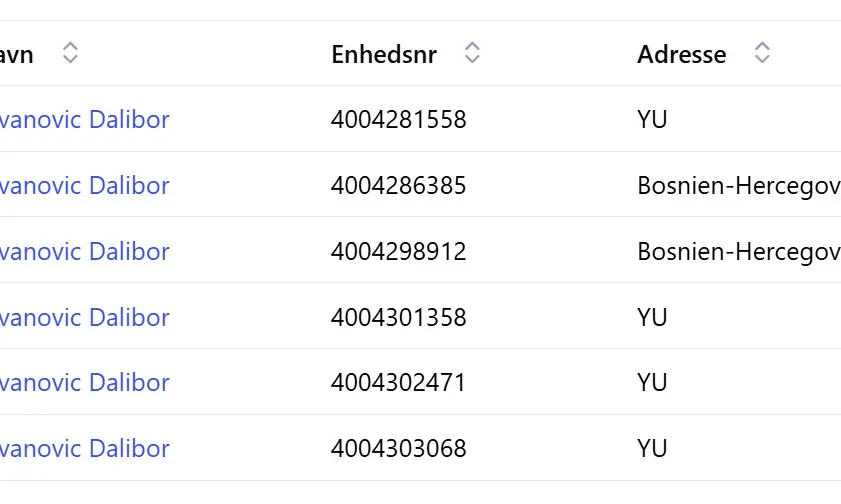Select the 4004302471 unit number cell
This screenshot has height=504, width=841.
(398, 383)
